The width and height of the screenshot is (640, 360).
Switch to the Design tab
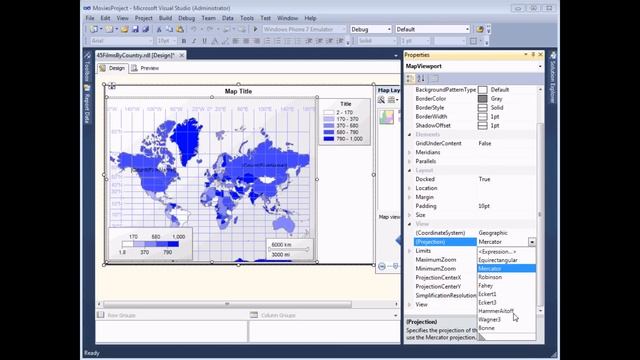pyautogui.click(x=112, y=68)
